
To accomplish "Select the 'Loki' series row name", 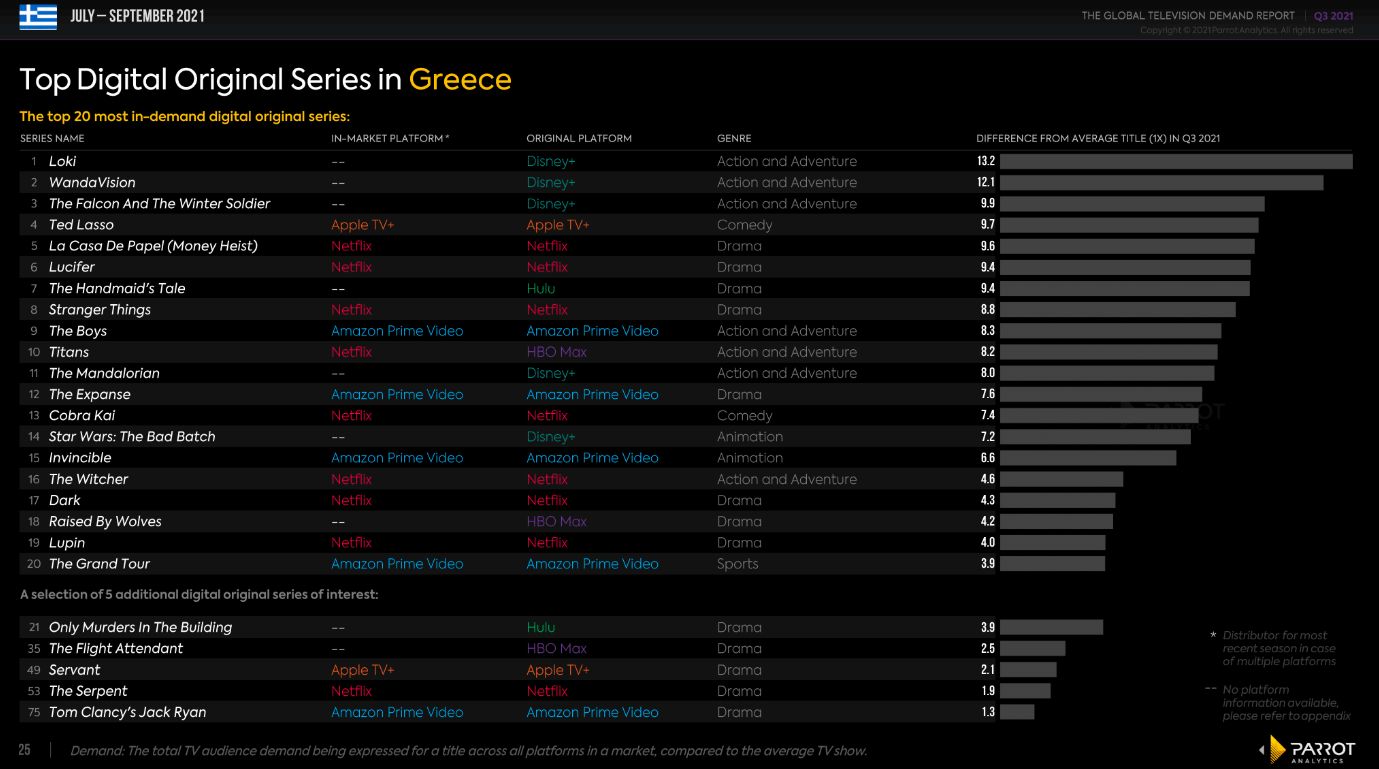I will point(62,161).
